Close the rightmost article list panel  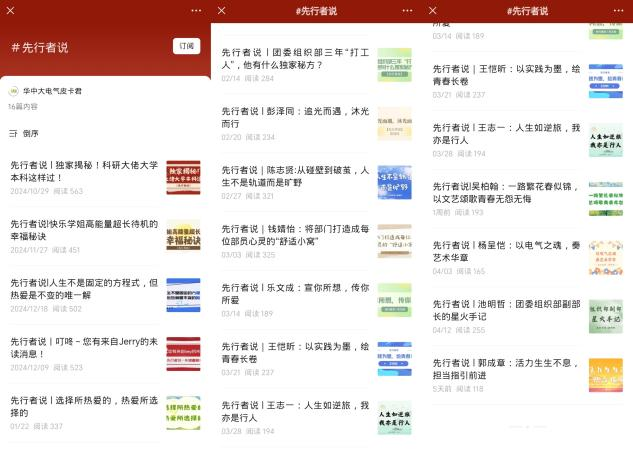tap(432, 10)
